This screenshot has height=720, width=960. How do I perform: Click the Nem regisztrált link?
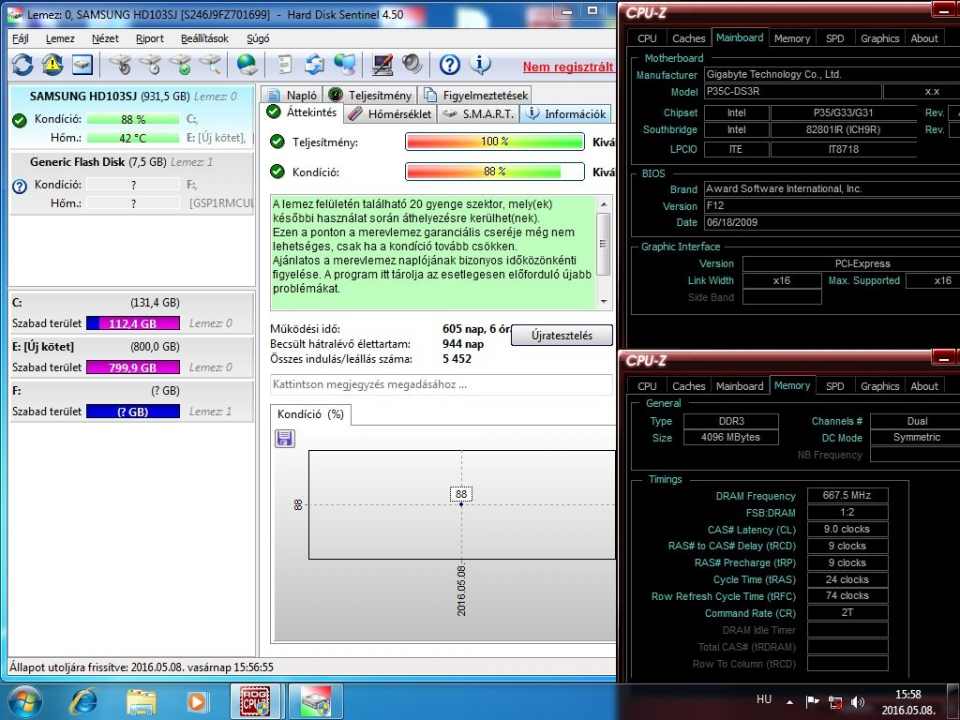tap(568, 67)
